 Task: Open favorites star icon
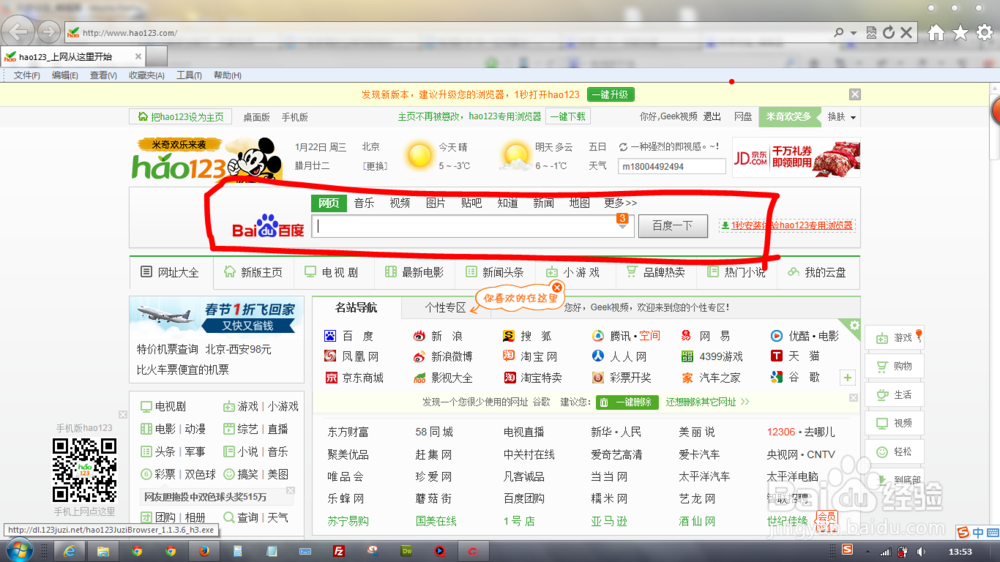[x=960, y=33]
